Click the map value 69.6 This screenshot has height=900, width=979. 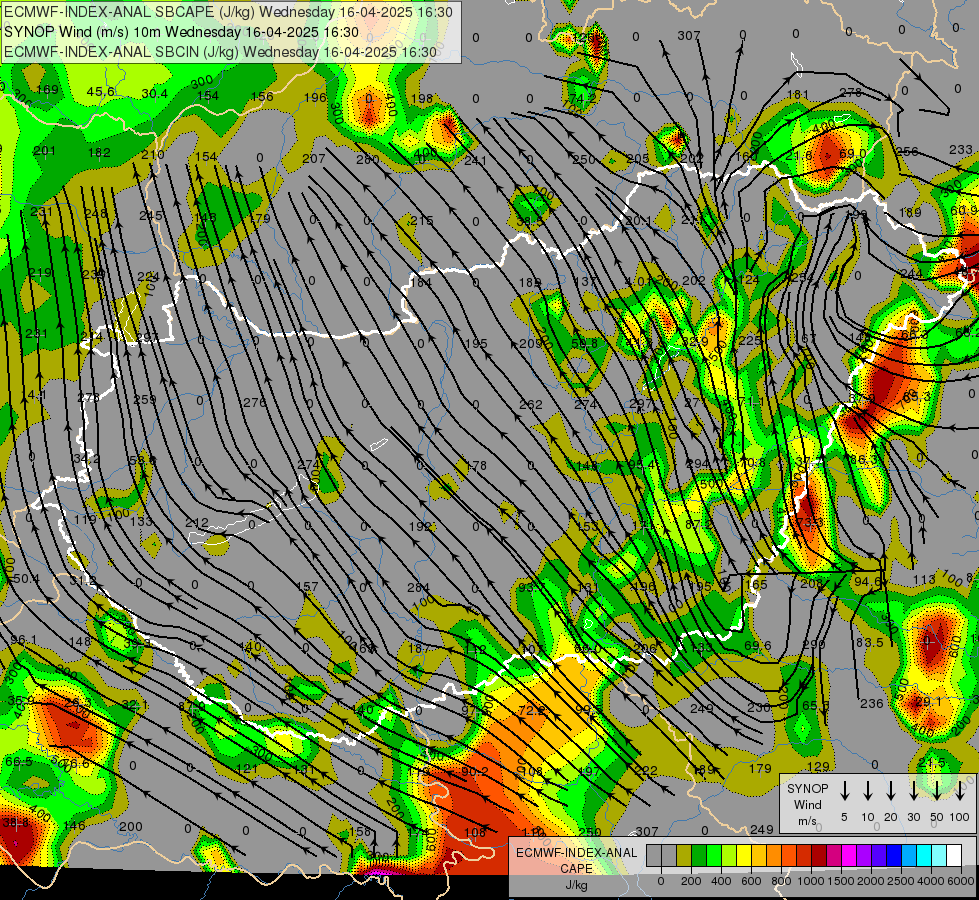pos(757,645)
